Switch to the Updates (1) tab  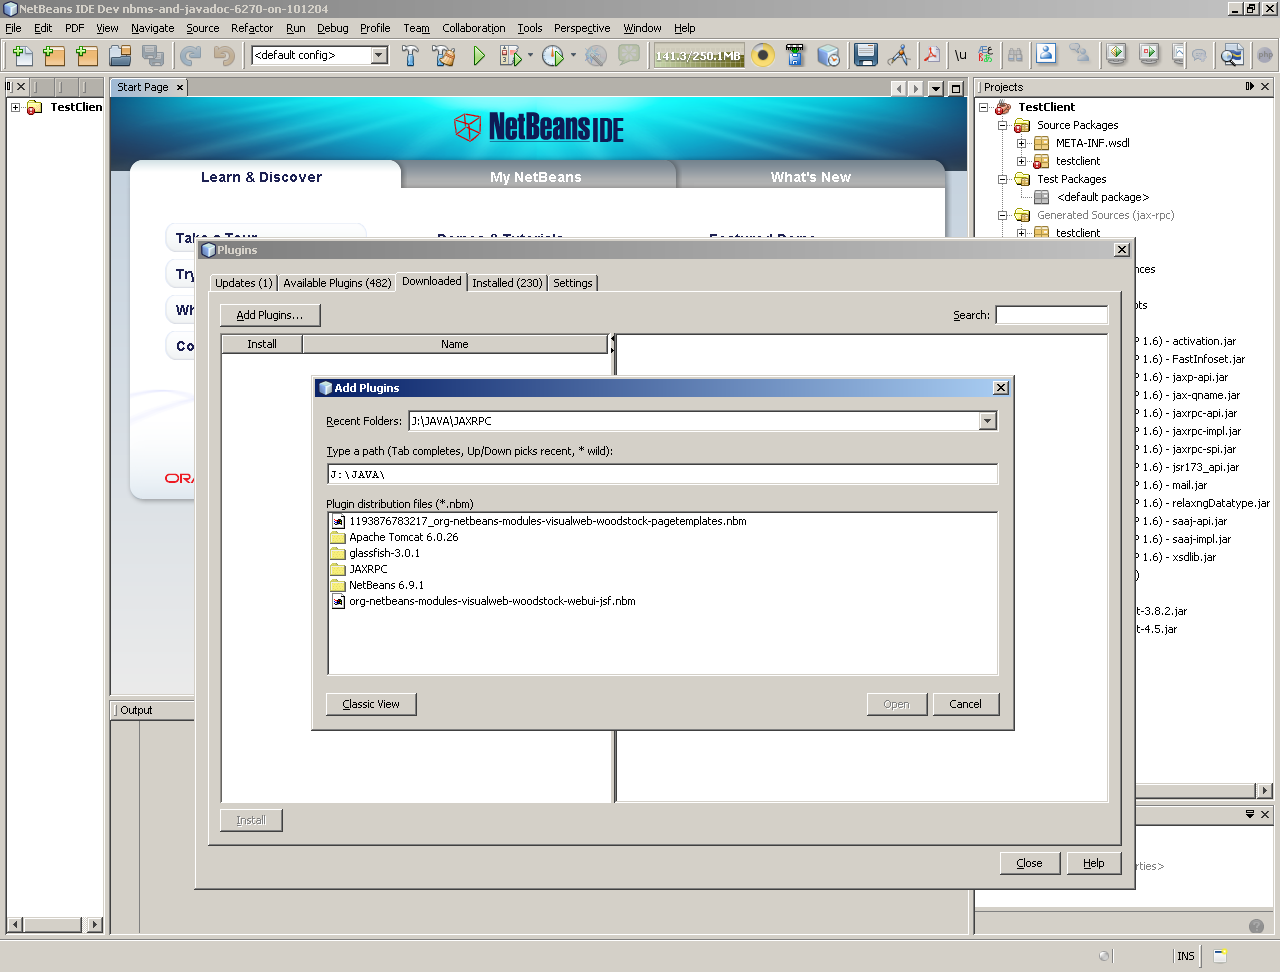coord(244,283)
